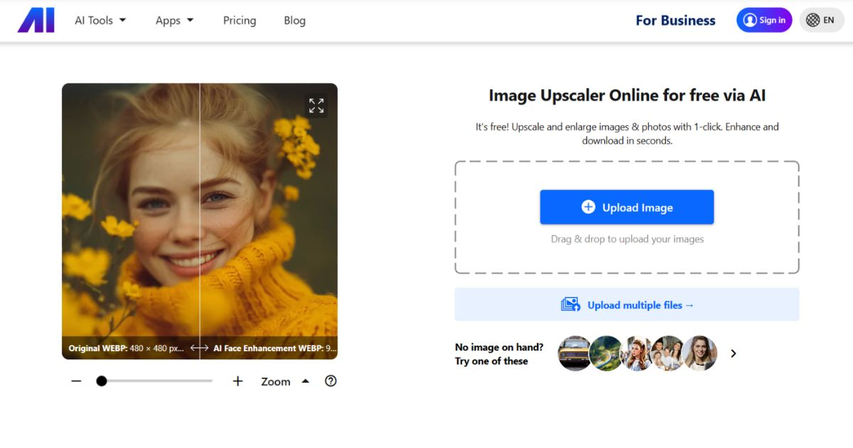Select the woman portrait third sample
The height and width of the screenshot is (448, 853).
click(637, 353)
